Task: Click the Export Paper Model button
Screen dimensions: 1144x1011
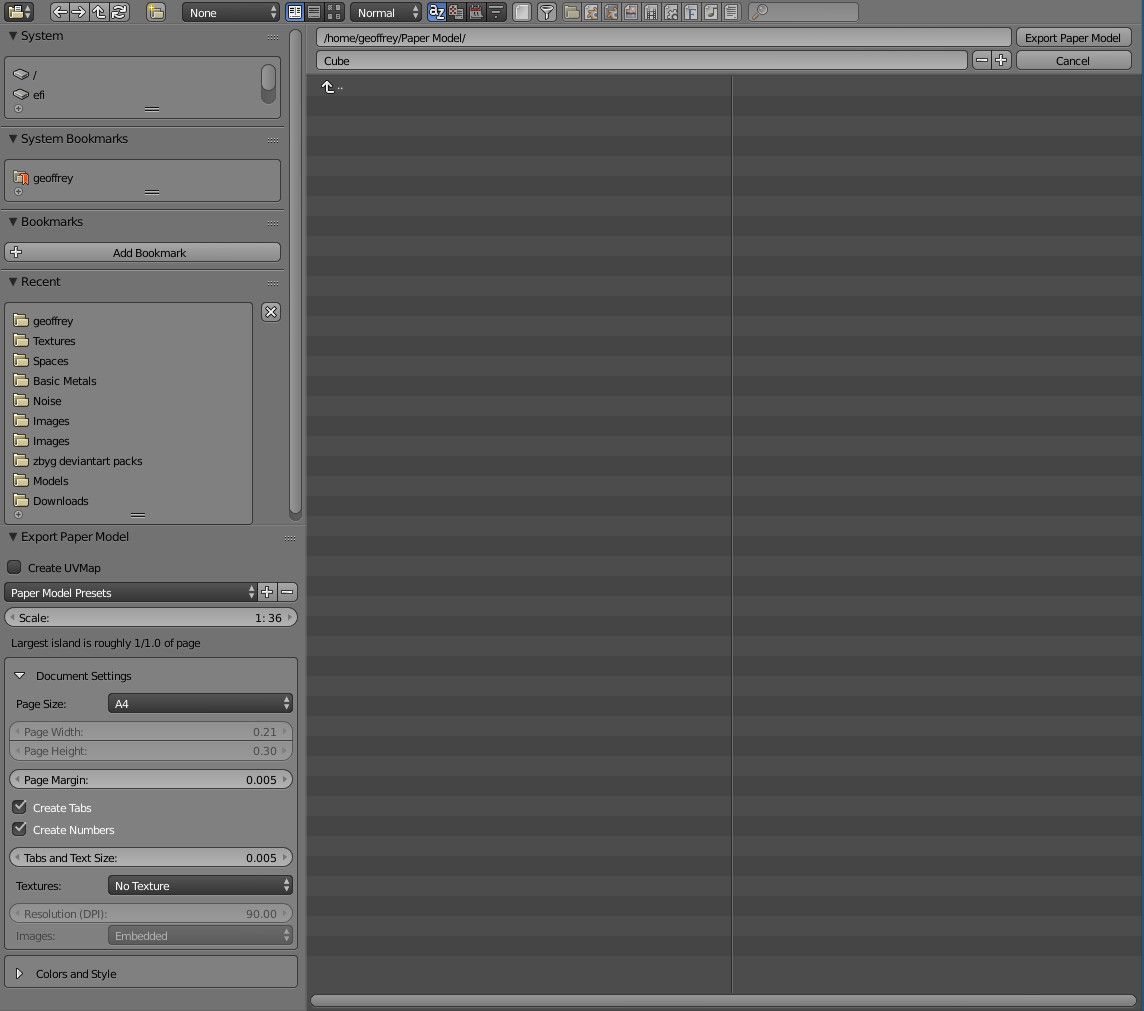Action: click(x=1073, y=36)
